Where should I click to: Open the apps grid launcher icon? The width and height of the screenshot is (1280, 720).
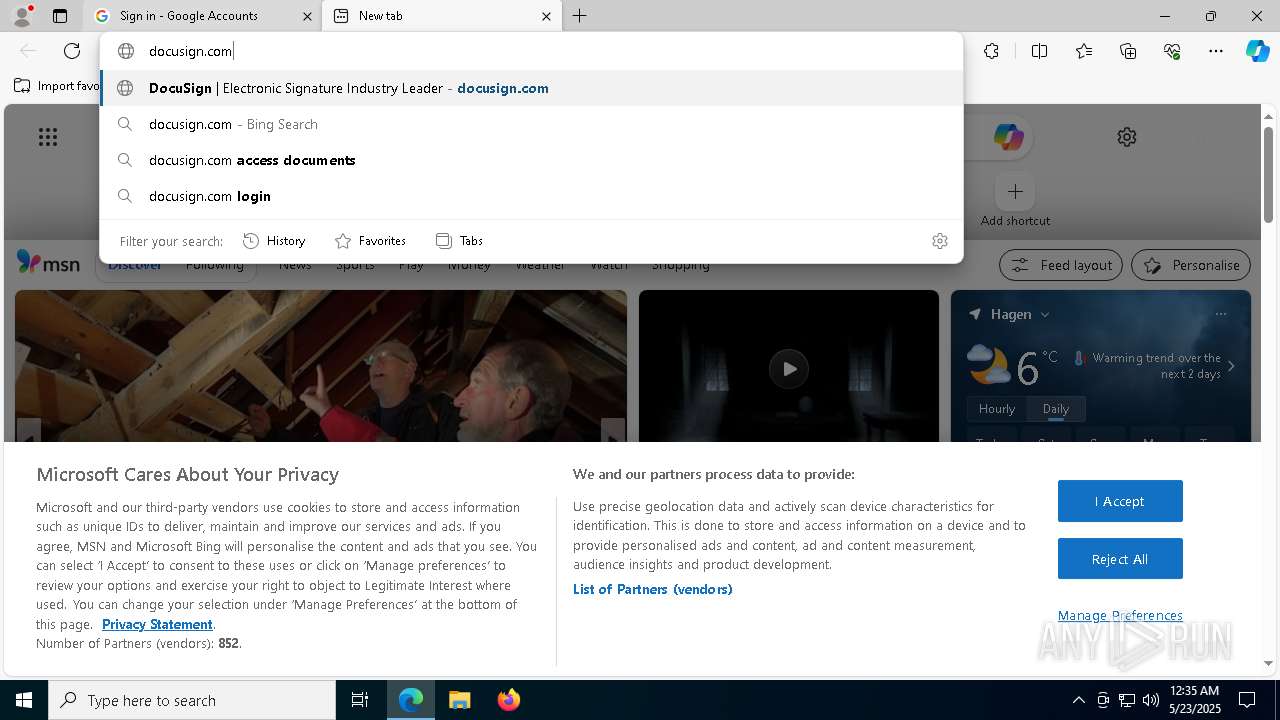[48, 137]
